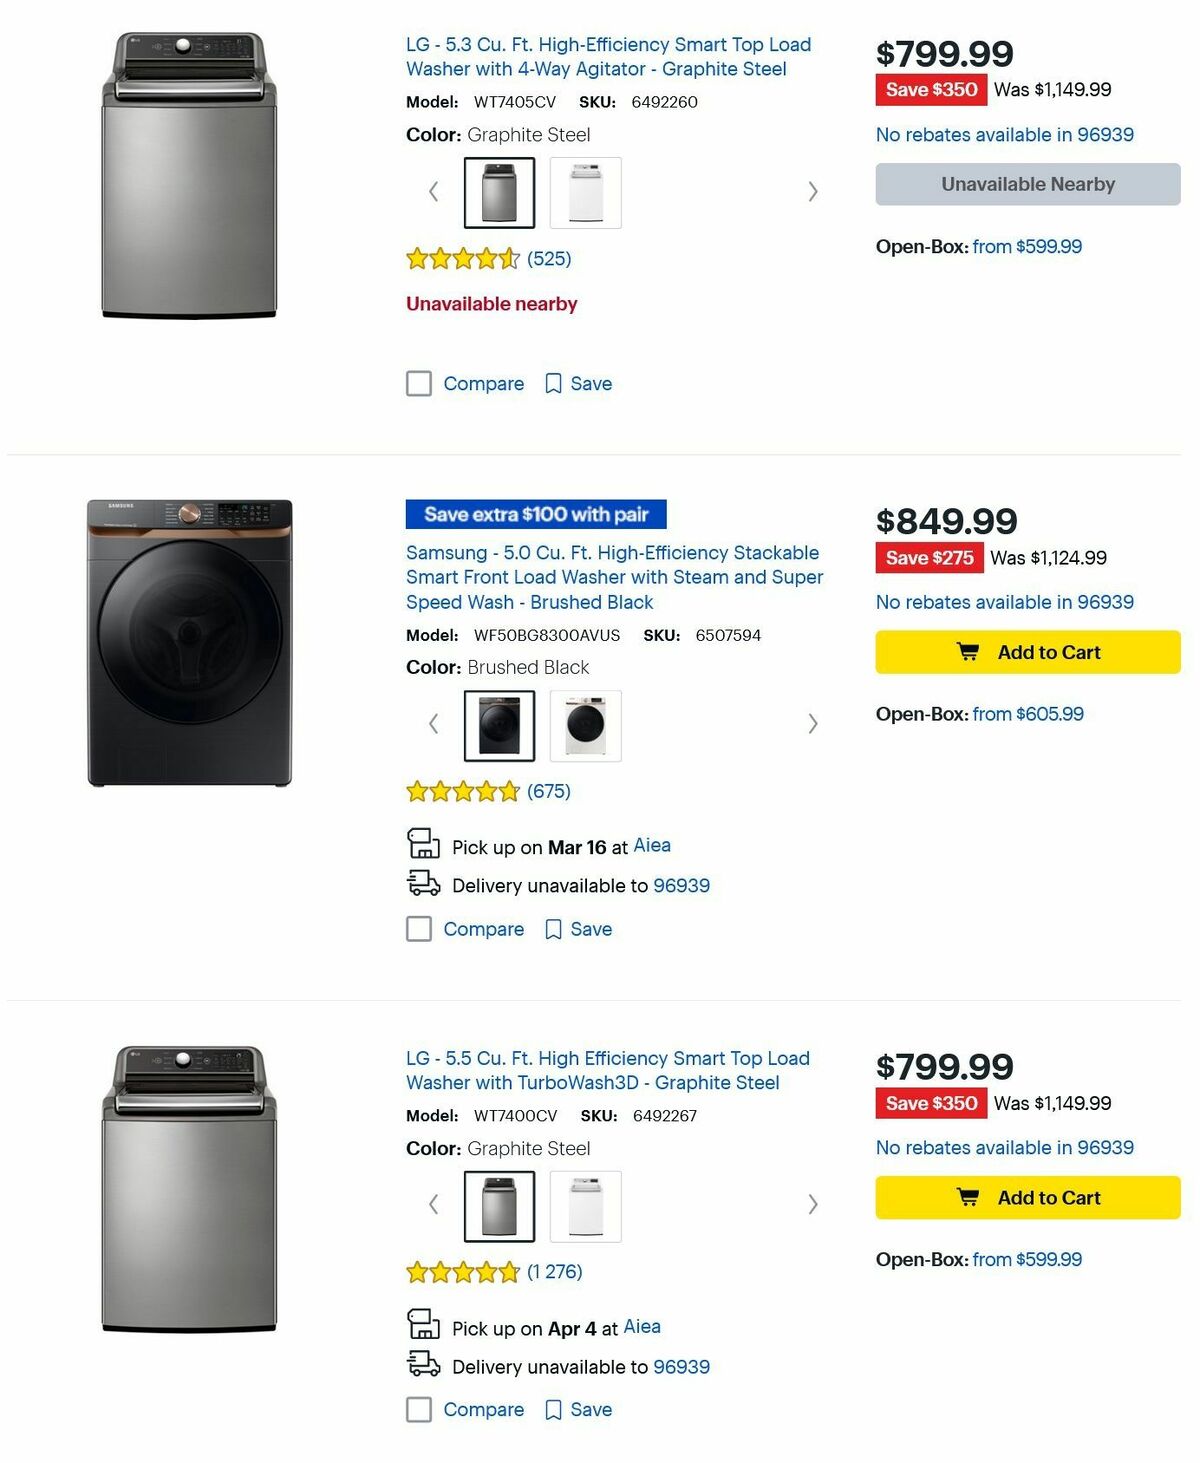Click the (675) reviews count for the Samsung washer
Viewport: 1200px width, 1463px height.
(x=548, y=790)
